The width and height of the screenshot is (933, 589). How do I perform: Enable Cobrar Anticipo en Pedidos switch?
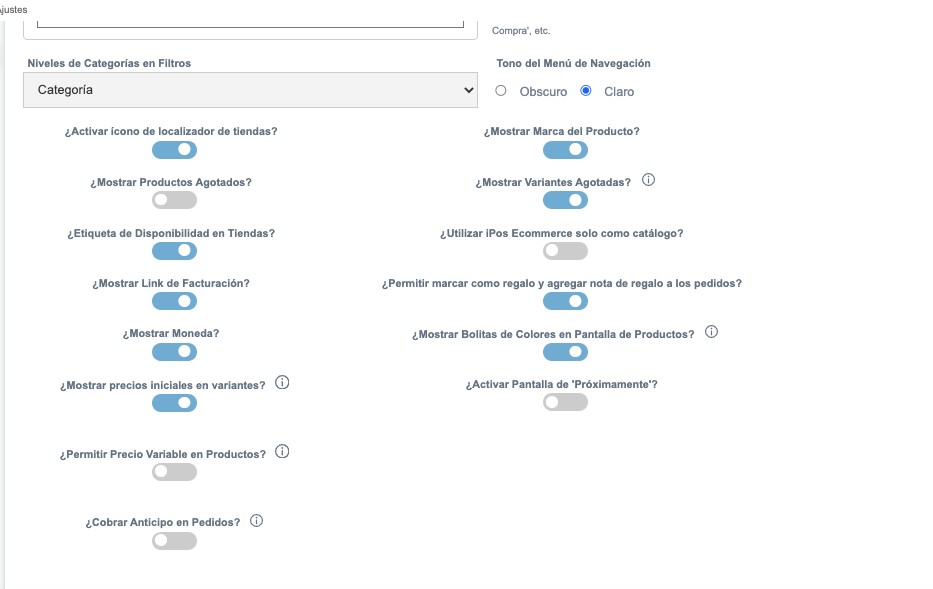[174, 541]
